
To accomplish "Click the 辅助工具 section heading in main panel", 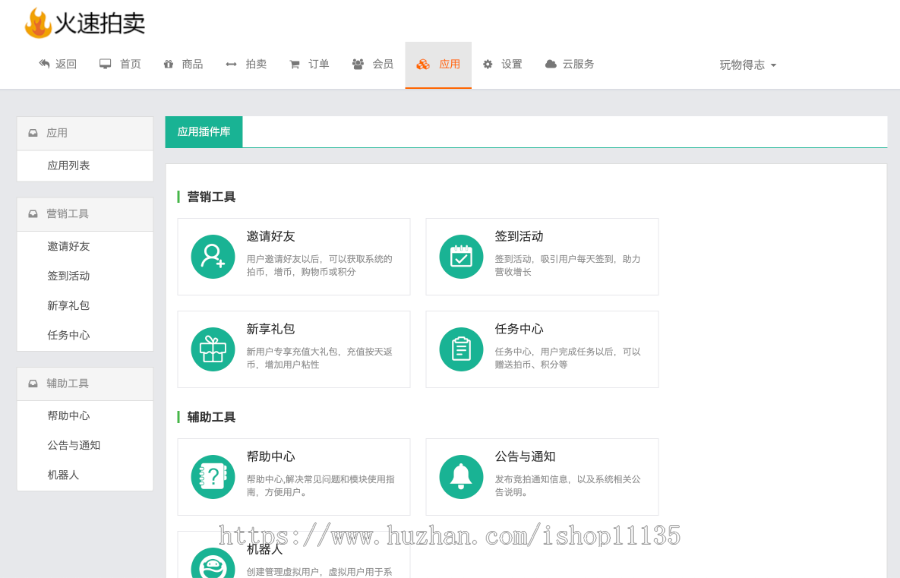I will (x=211, y=417).
